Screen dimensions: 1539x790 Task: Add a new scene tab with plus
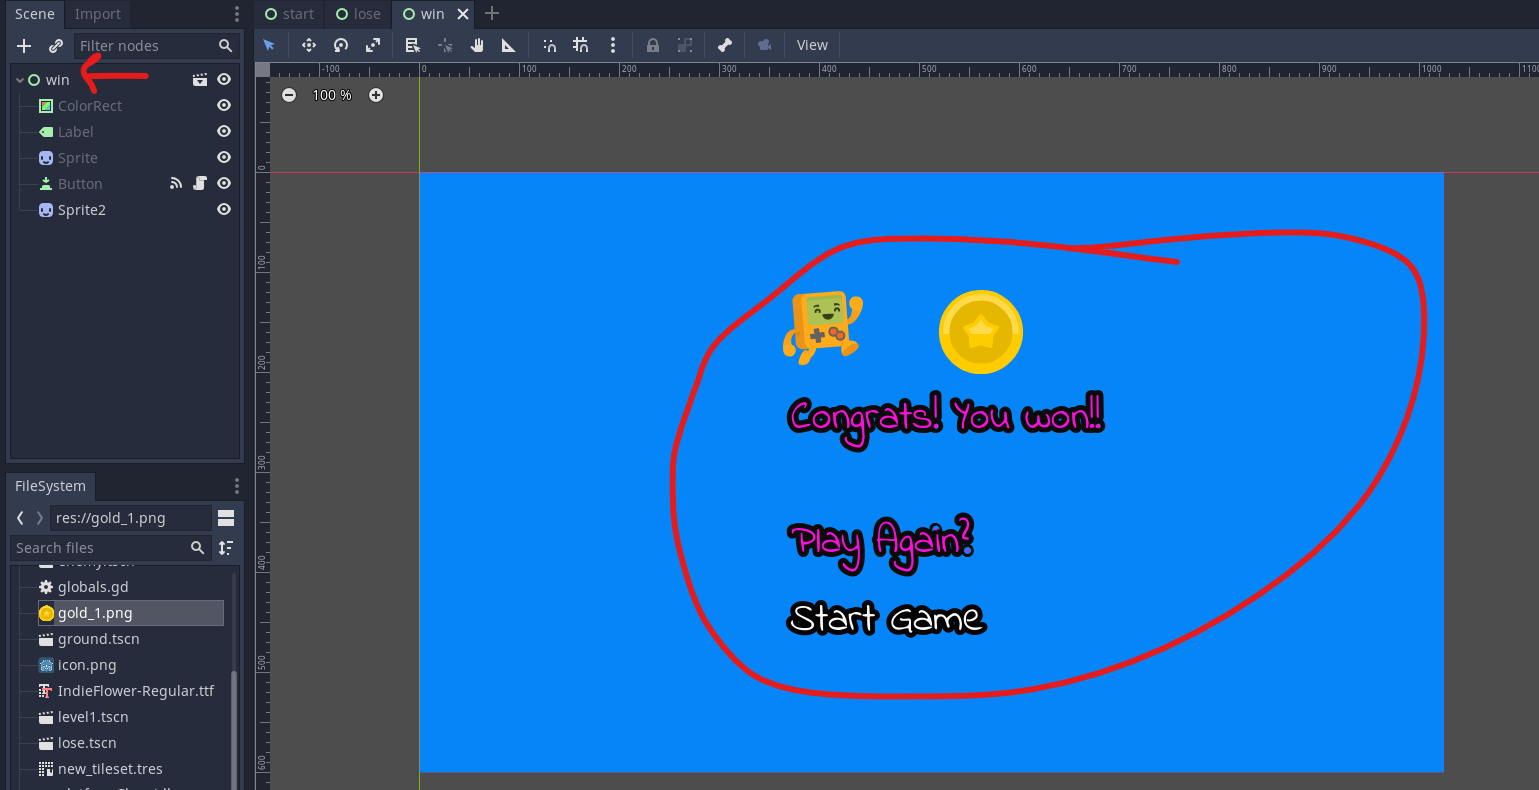click(491, 14)
